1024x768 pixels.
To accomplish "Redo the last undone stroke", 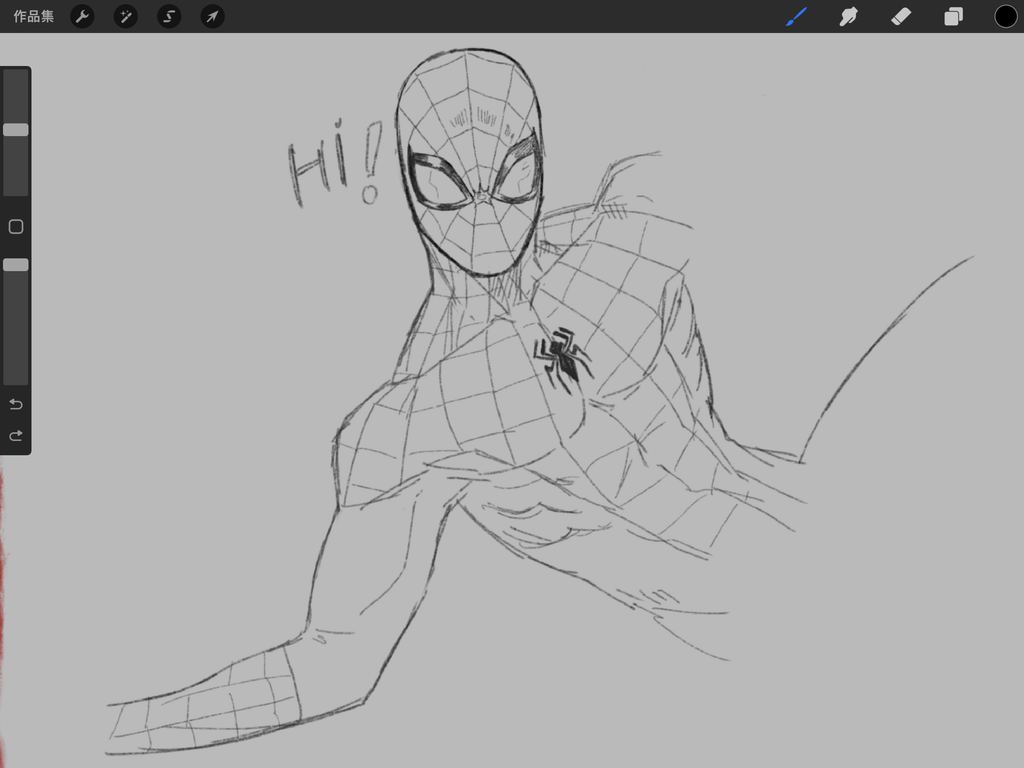I will [x=16, y=436].
